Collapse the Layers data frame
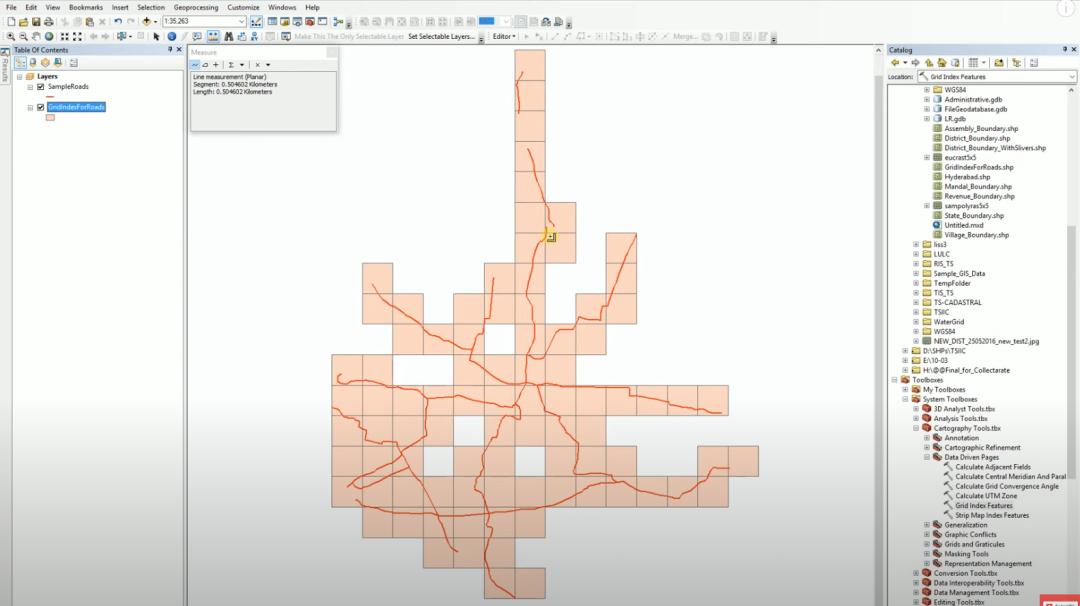The image size is (1080, 606). click(20, 76)
